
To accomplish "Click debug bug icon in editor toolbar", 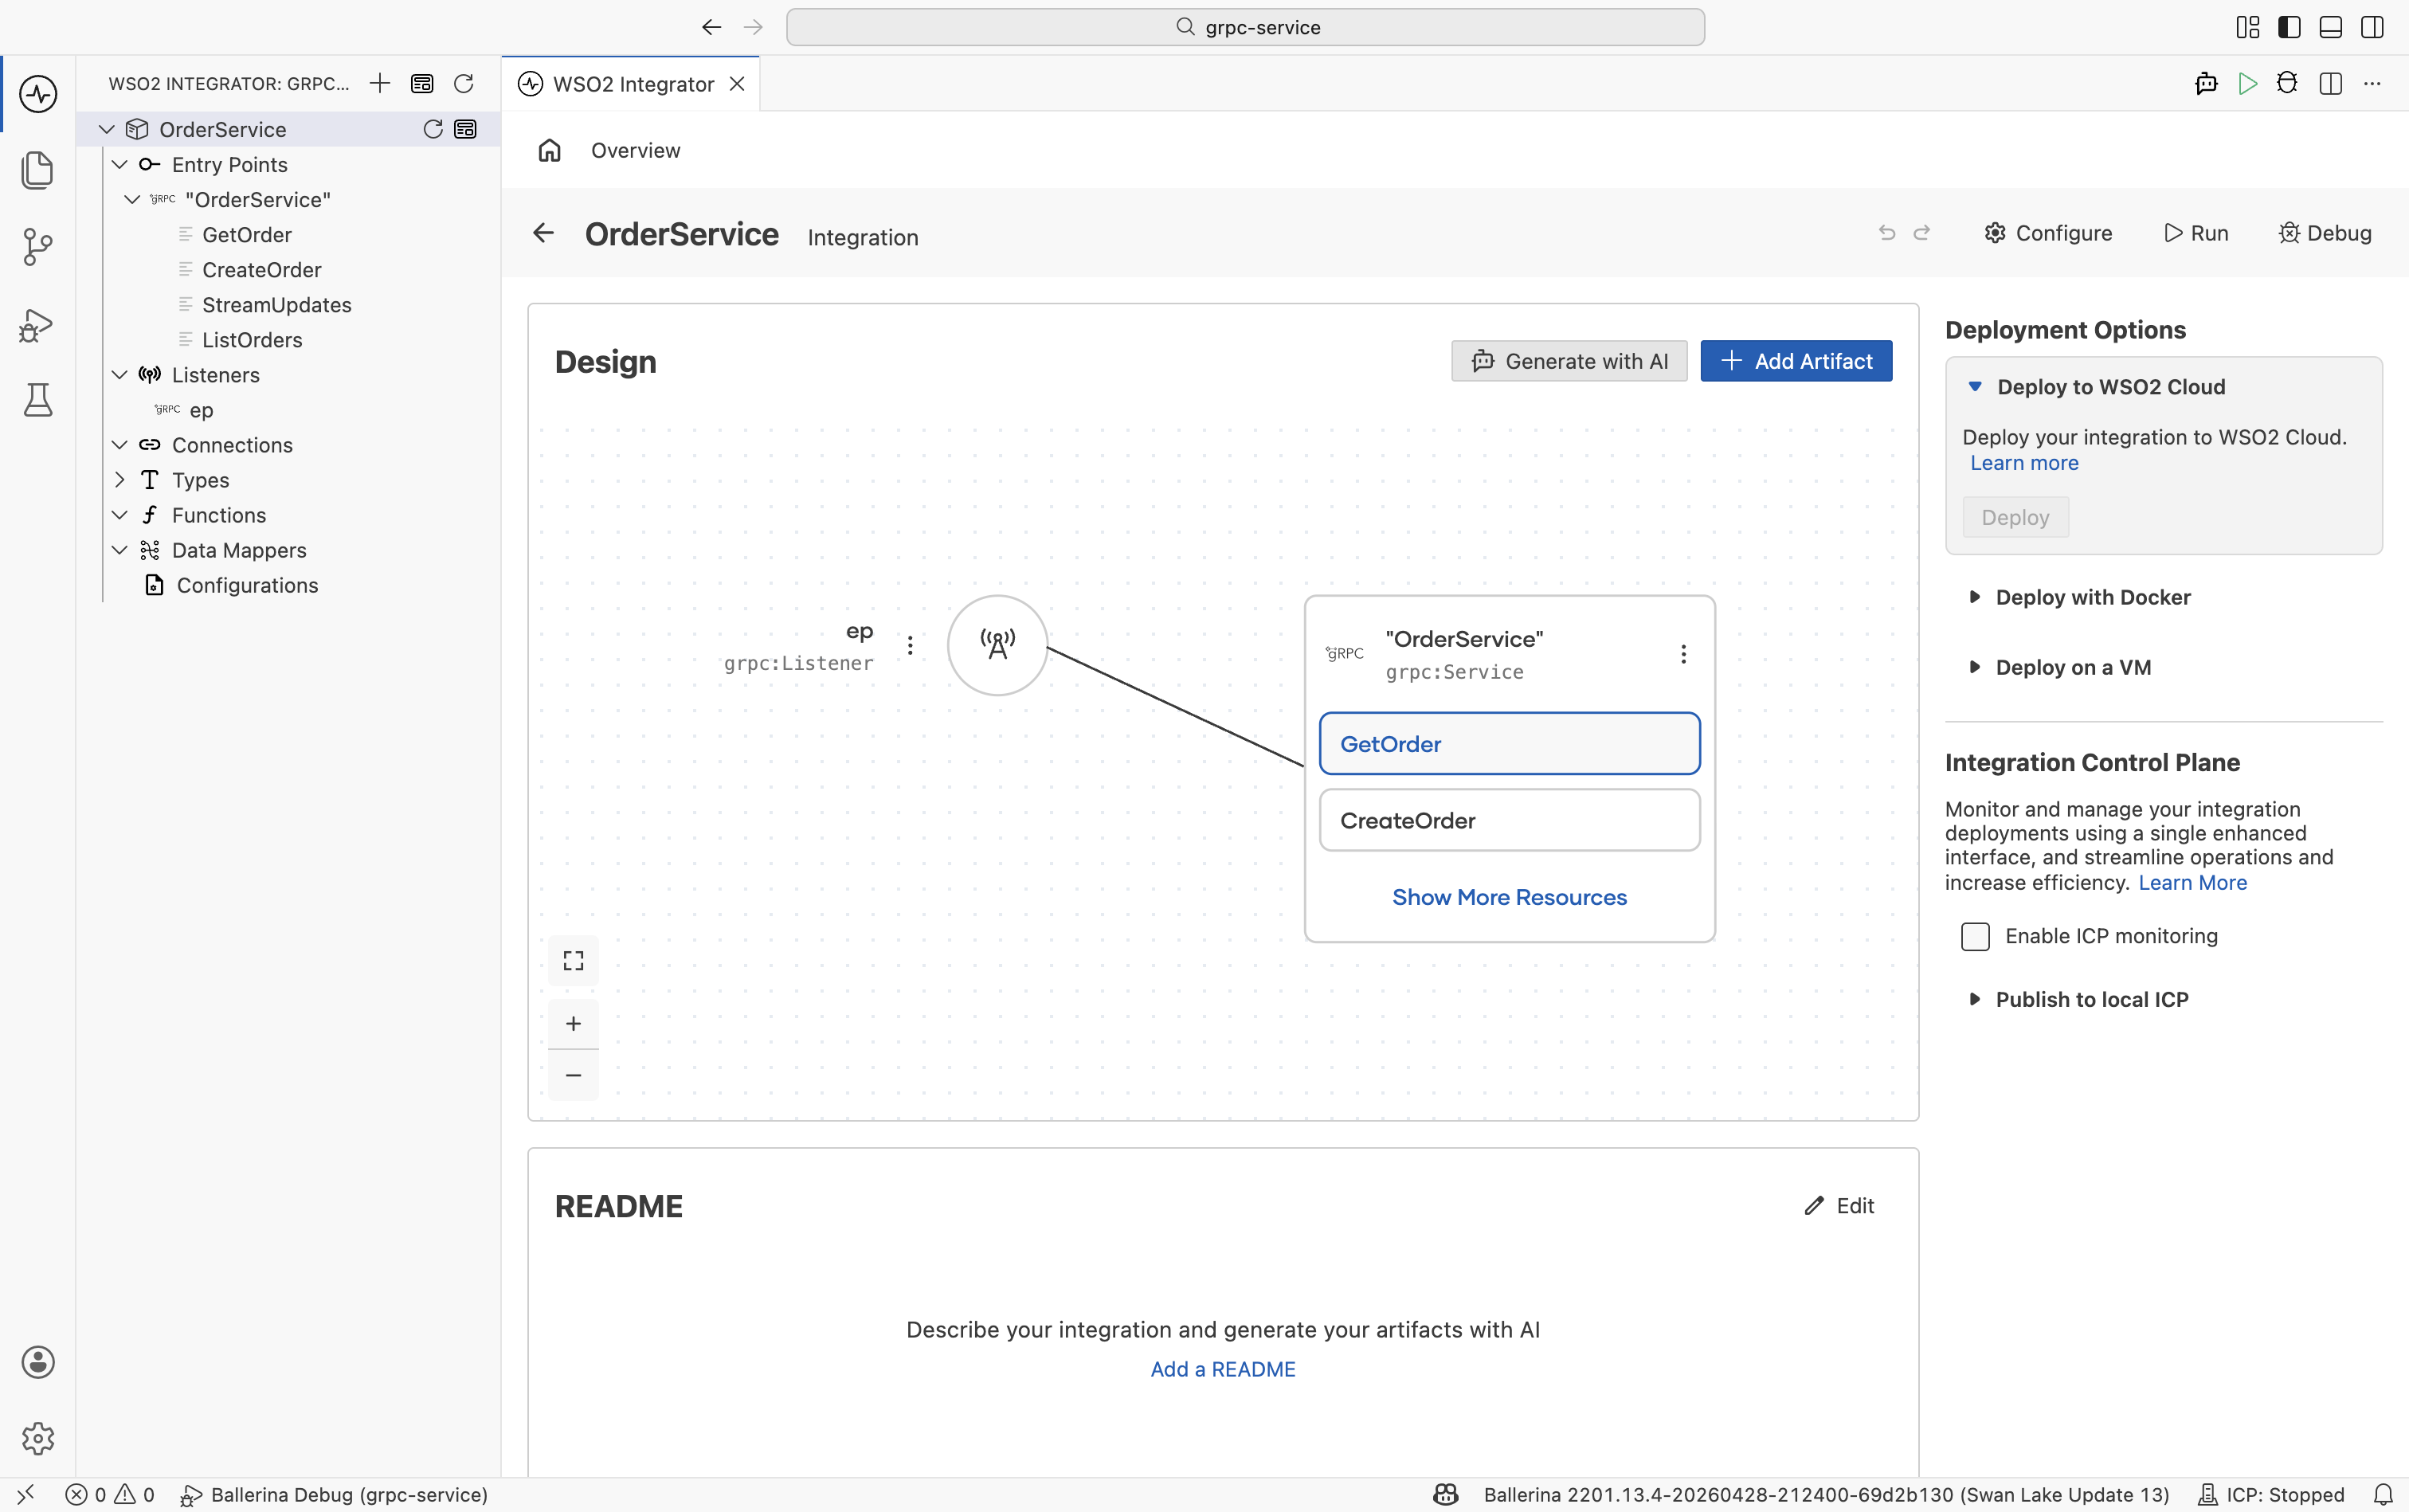I will click(2287, 83).
